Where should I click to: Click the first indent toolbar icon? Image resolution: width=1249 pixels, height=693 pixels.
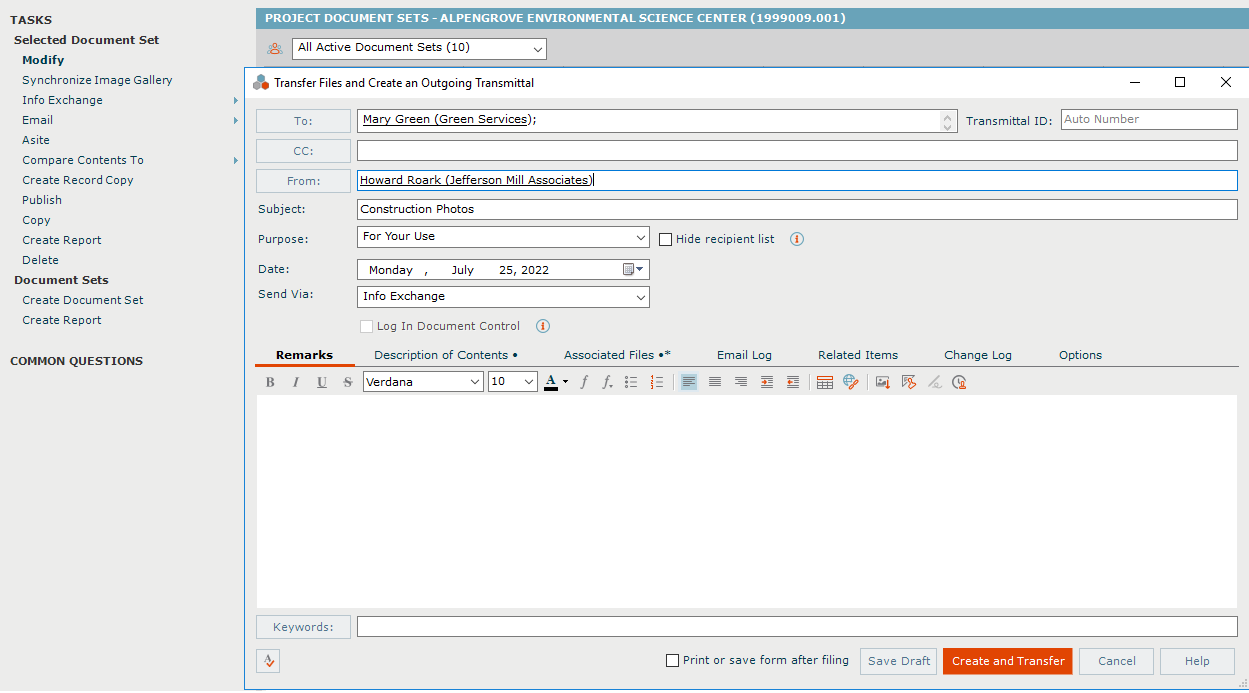pos(767,382)
